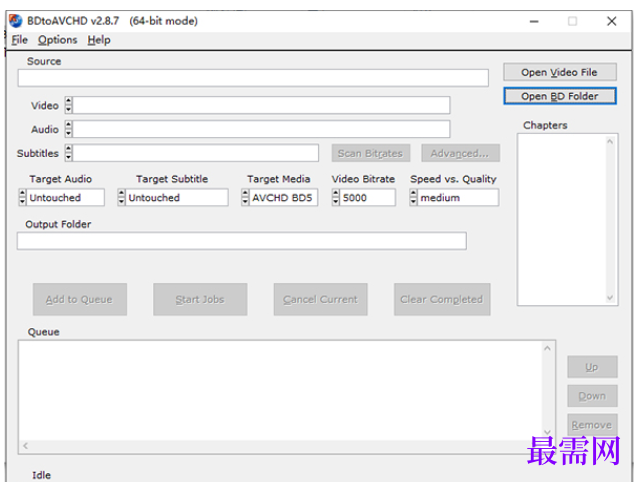Screen dimensions: 639x482
Task: Click inside the Output Folder field
Action: (242, 241)
